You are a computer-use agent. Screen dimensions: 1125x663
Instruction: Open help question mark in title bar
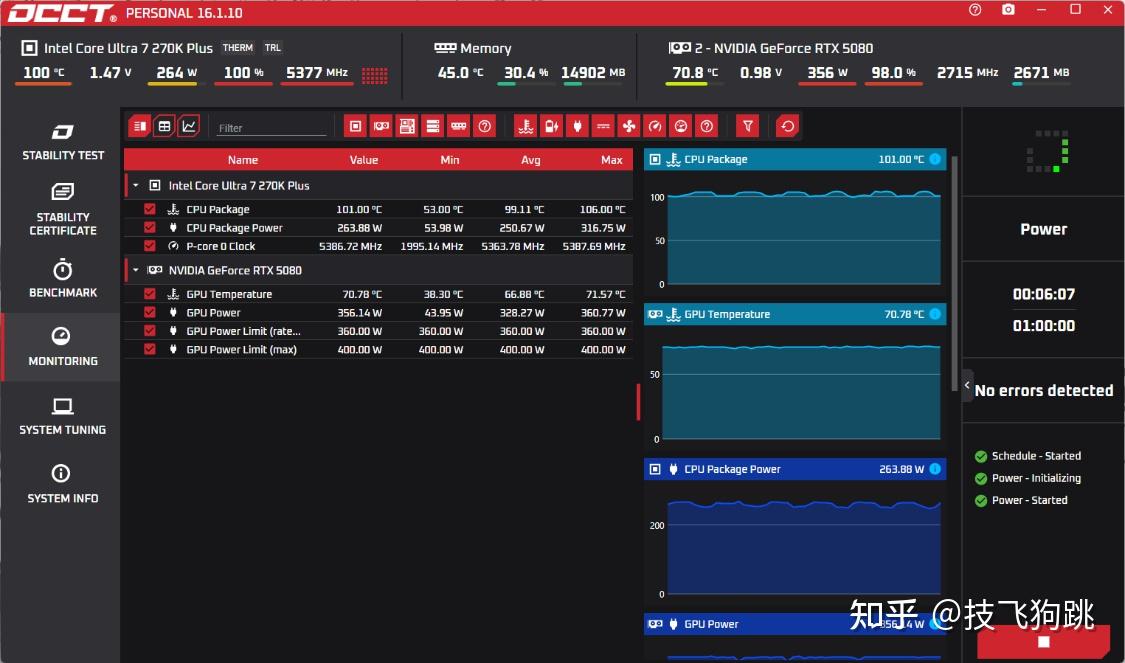(975, 10)
